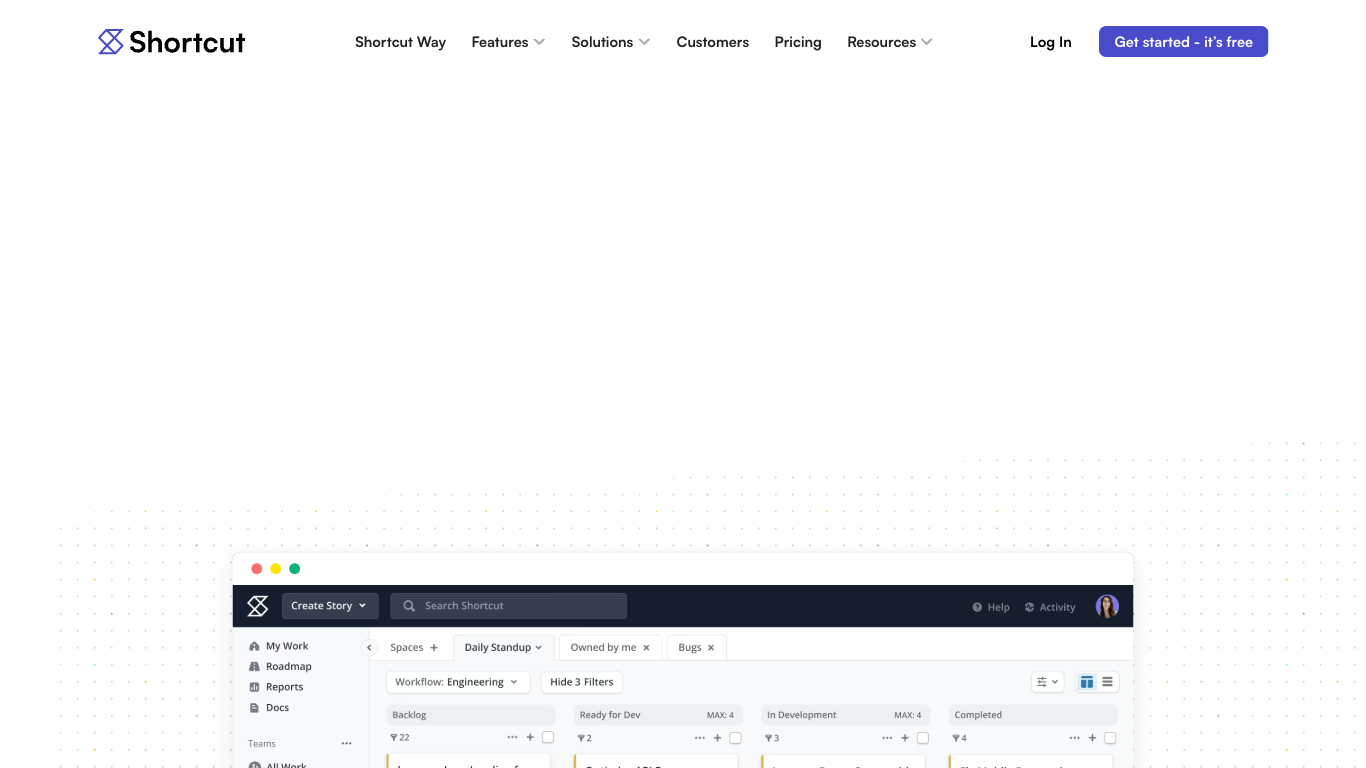Switch to list view

coord(1107,682)
